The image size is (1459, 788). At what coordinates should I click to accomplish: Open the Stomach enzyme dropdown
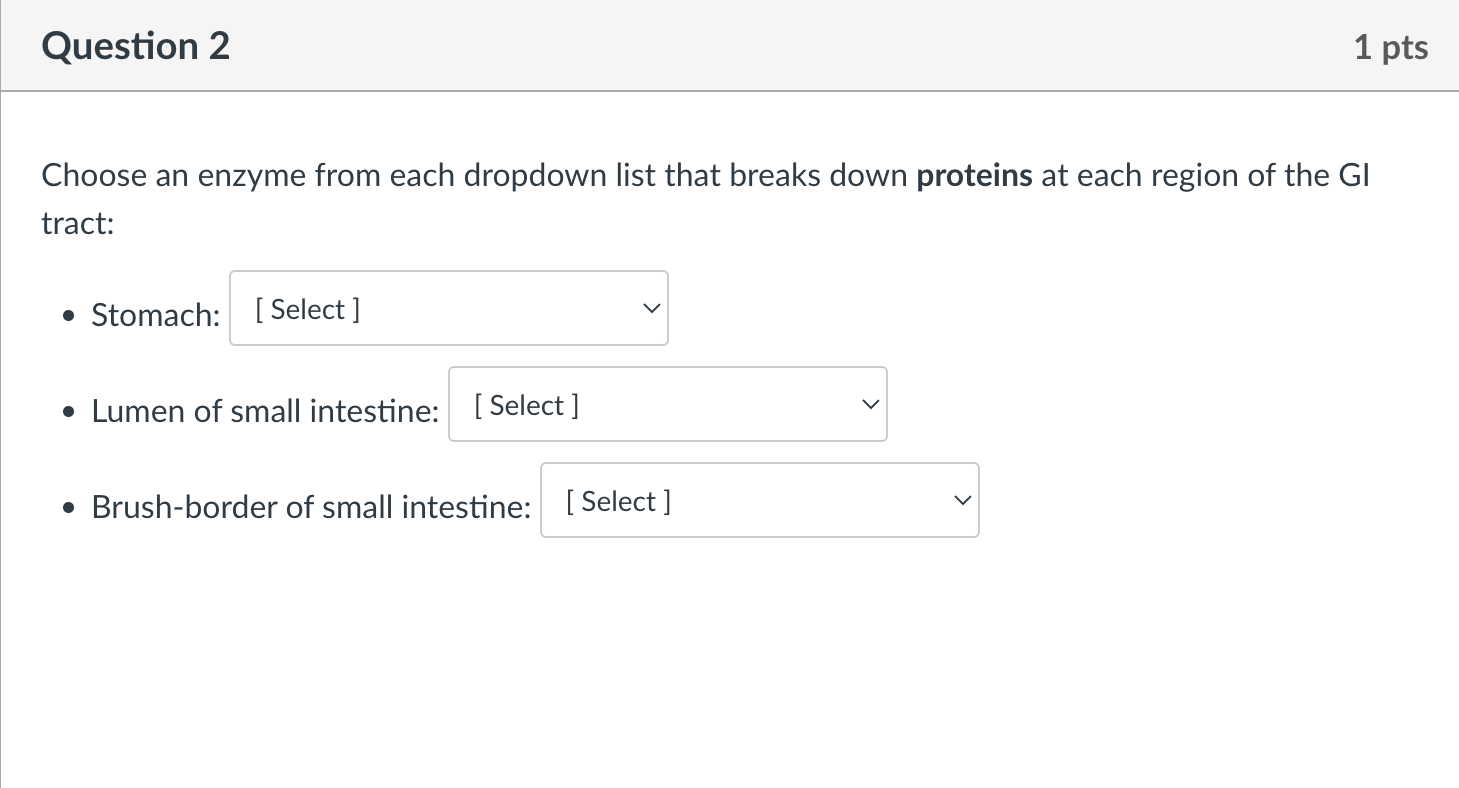point(448,309)
